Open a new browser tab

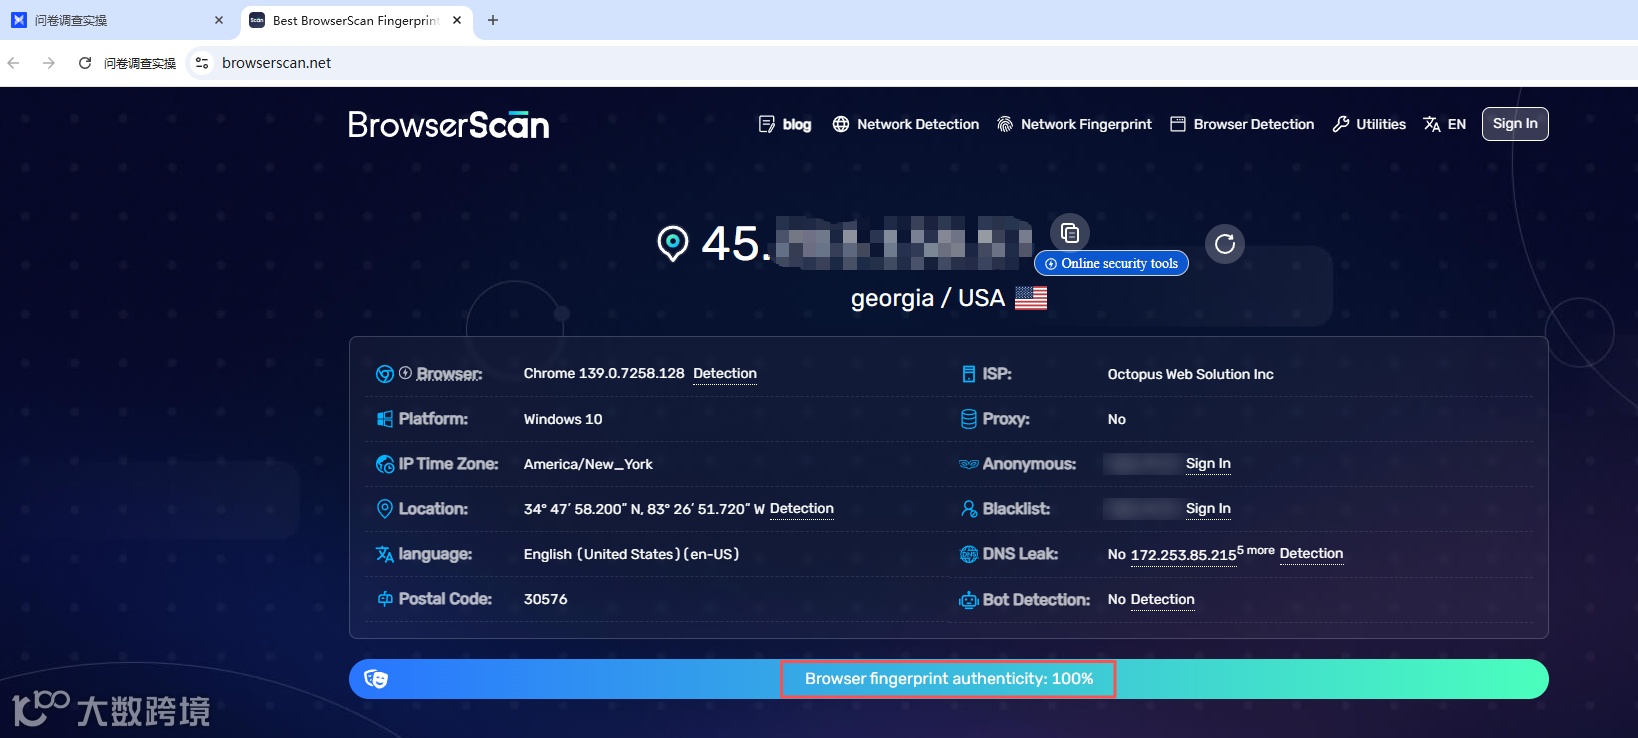tap(493, 20)
